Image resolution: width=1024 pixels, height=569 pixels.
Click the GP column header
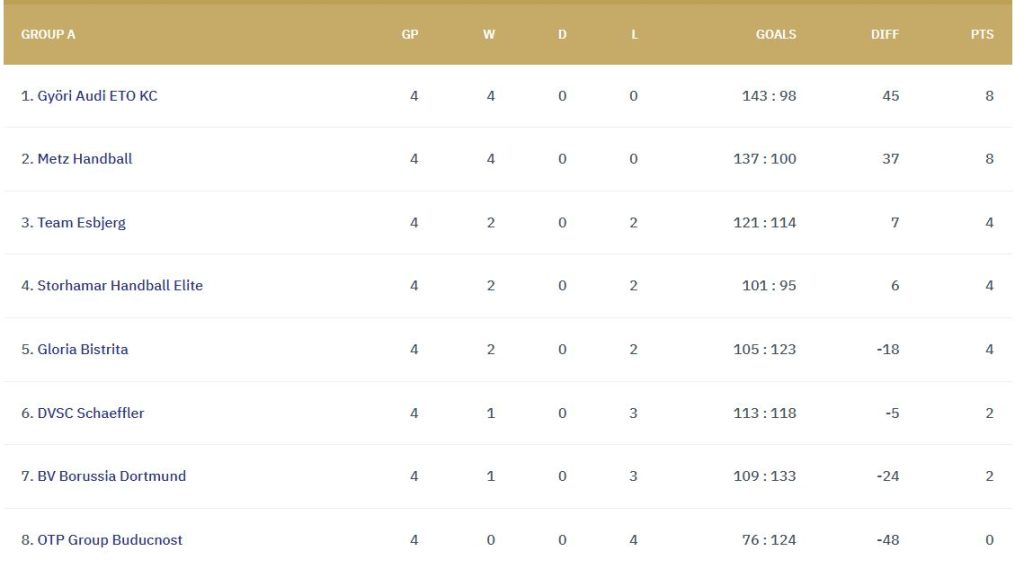click(x=410, y=34)
